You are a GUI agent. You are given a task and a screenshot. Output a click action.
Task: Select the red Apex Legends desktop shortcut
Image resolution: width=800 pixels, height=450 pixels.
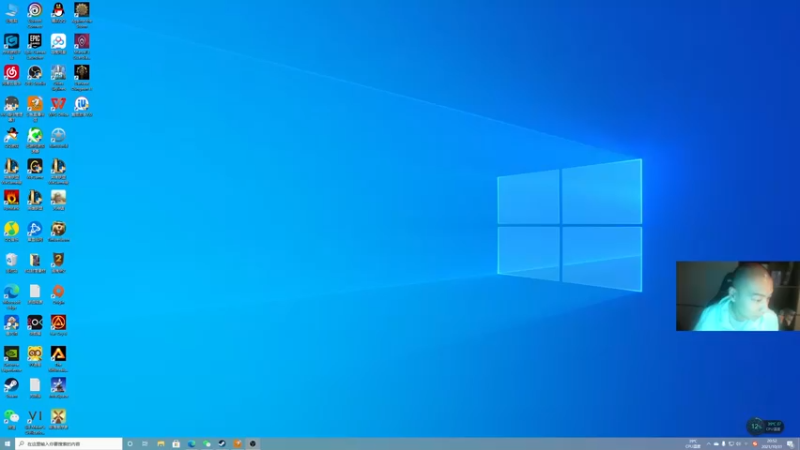pos(58,325)
